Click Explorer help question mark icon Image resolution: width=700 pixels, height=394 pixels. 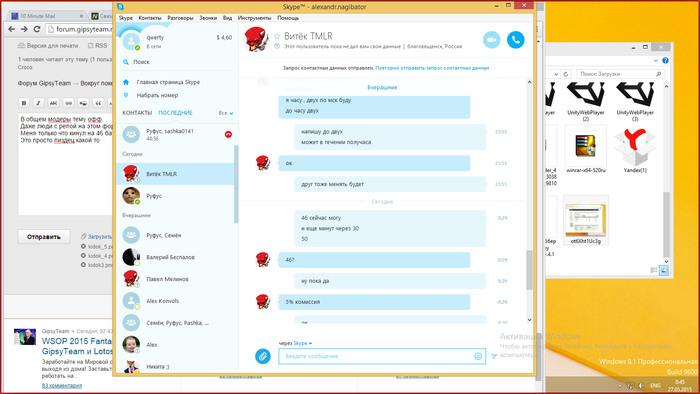click(665, 61)
